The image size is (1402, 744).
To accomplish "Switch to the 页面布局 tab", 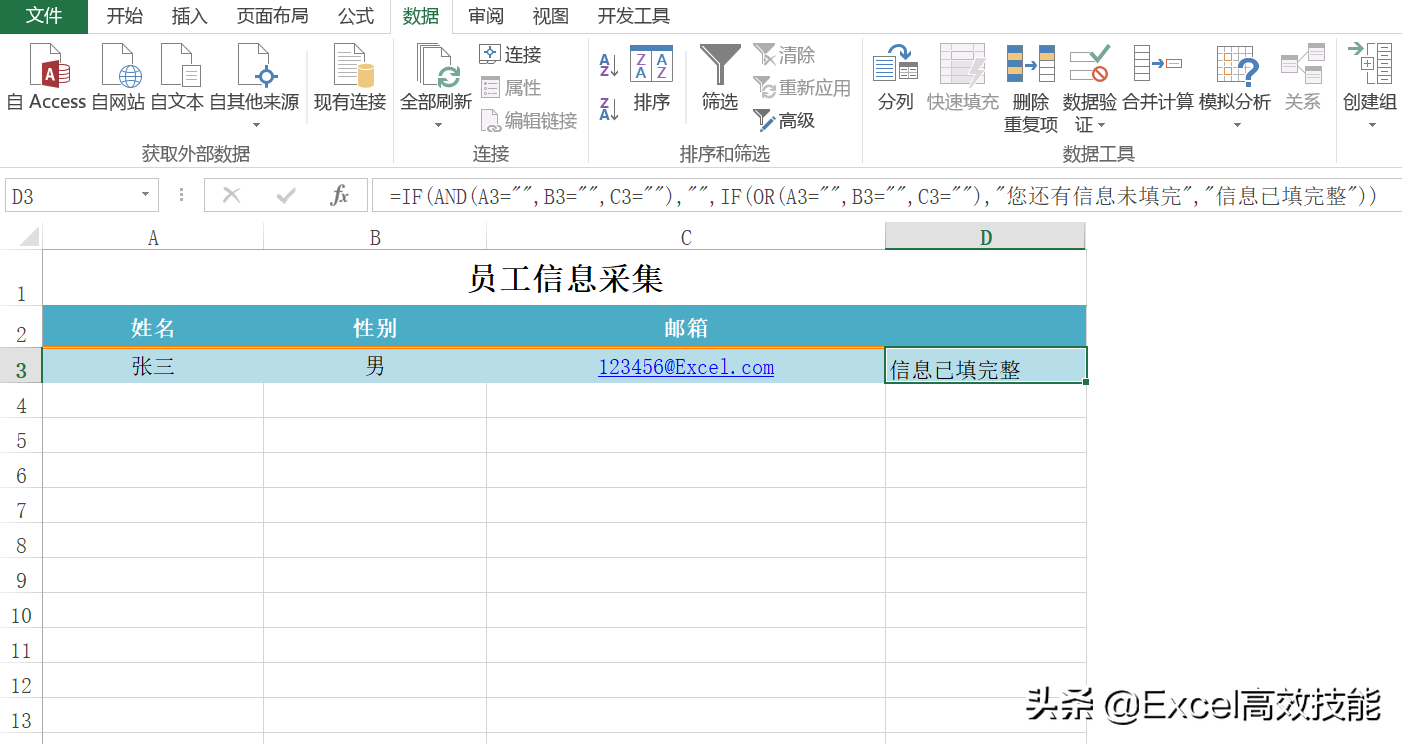I will tap(272, 16).
